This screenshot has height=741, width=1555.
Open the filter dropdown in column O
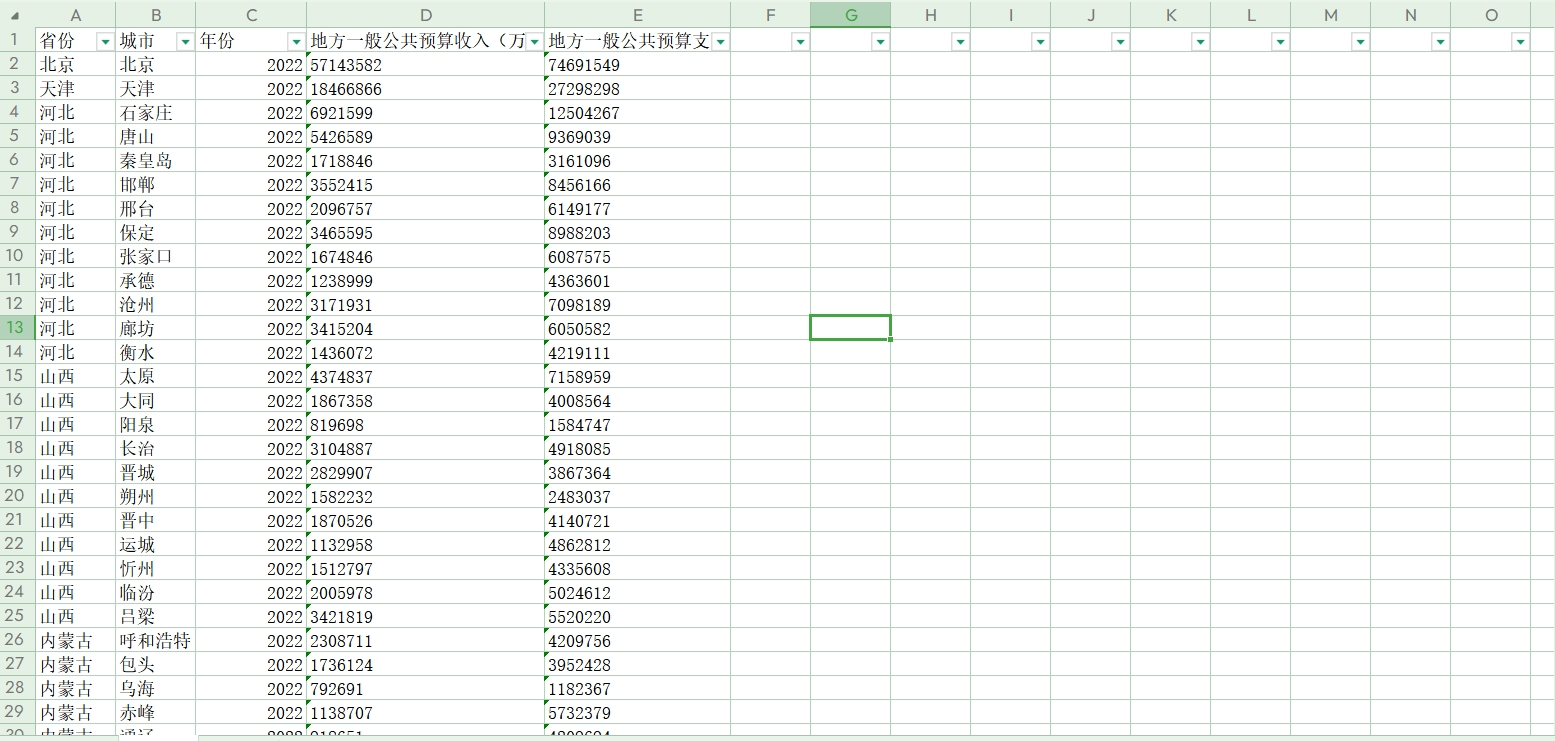(1520, 41)
